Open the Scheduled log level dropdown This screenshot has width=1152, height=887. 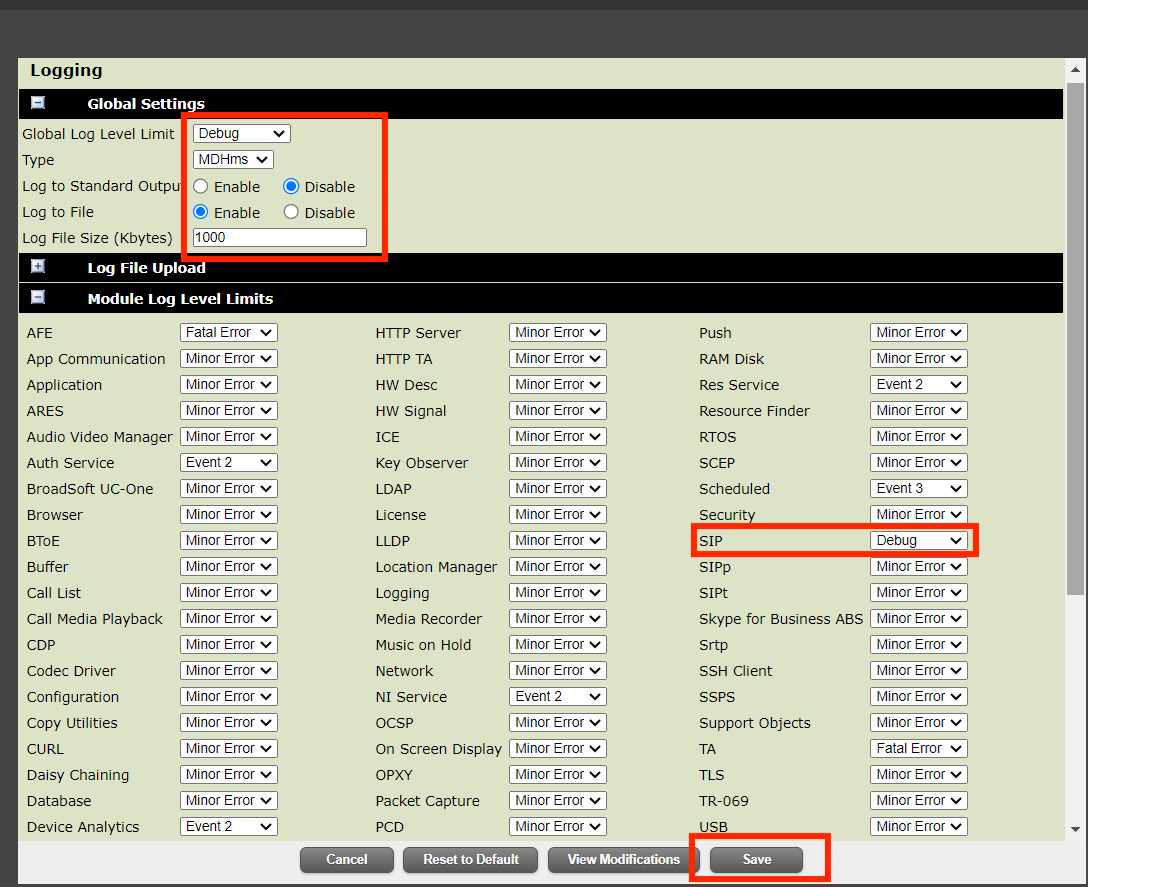(x=918, y=489)
